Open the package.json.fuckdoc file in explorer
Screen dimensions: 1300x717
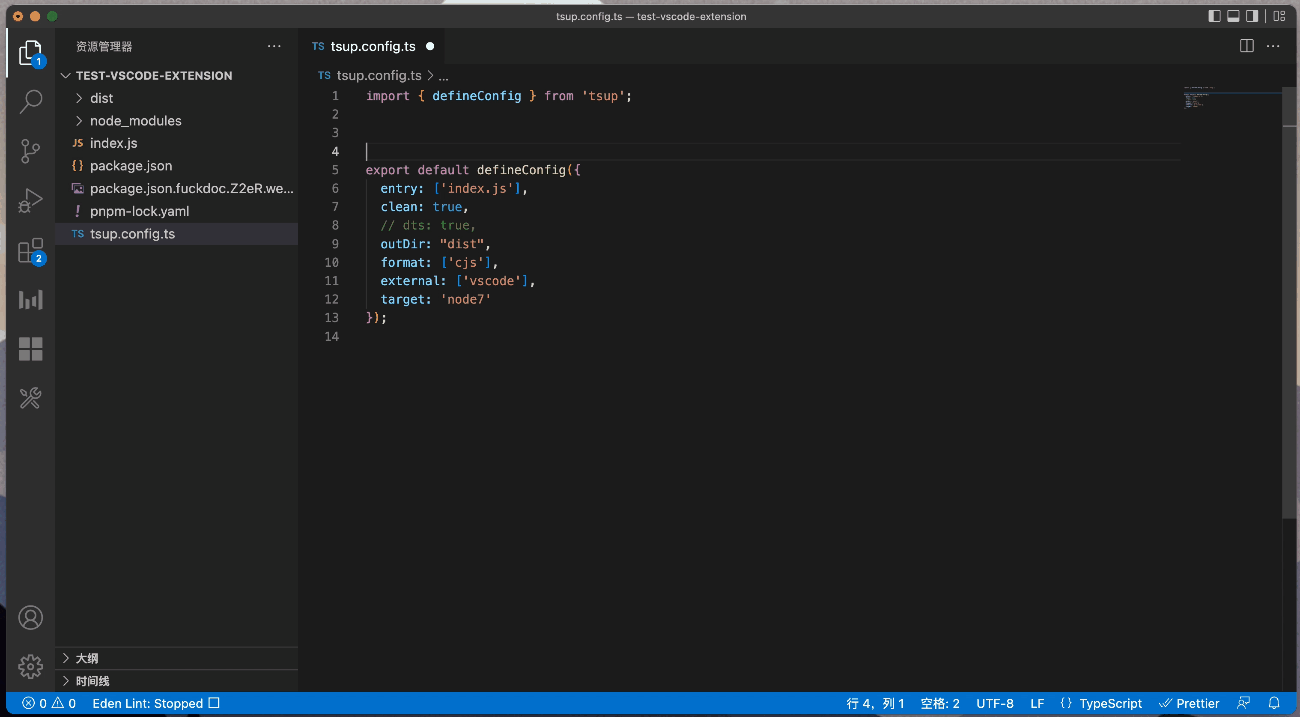(176, 188)
